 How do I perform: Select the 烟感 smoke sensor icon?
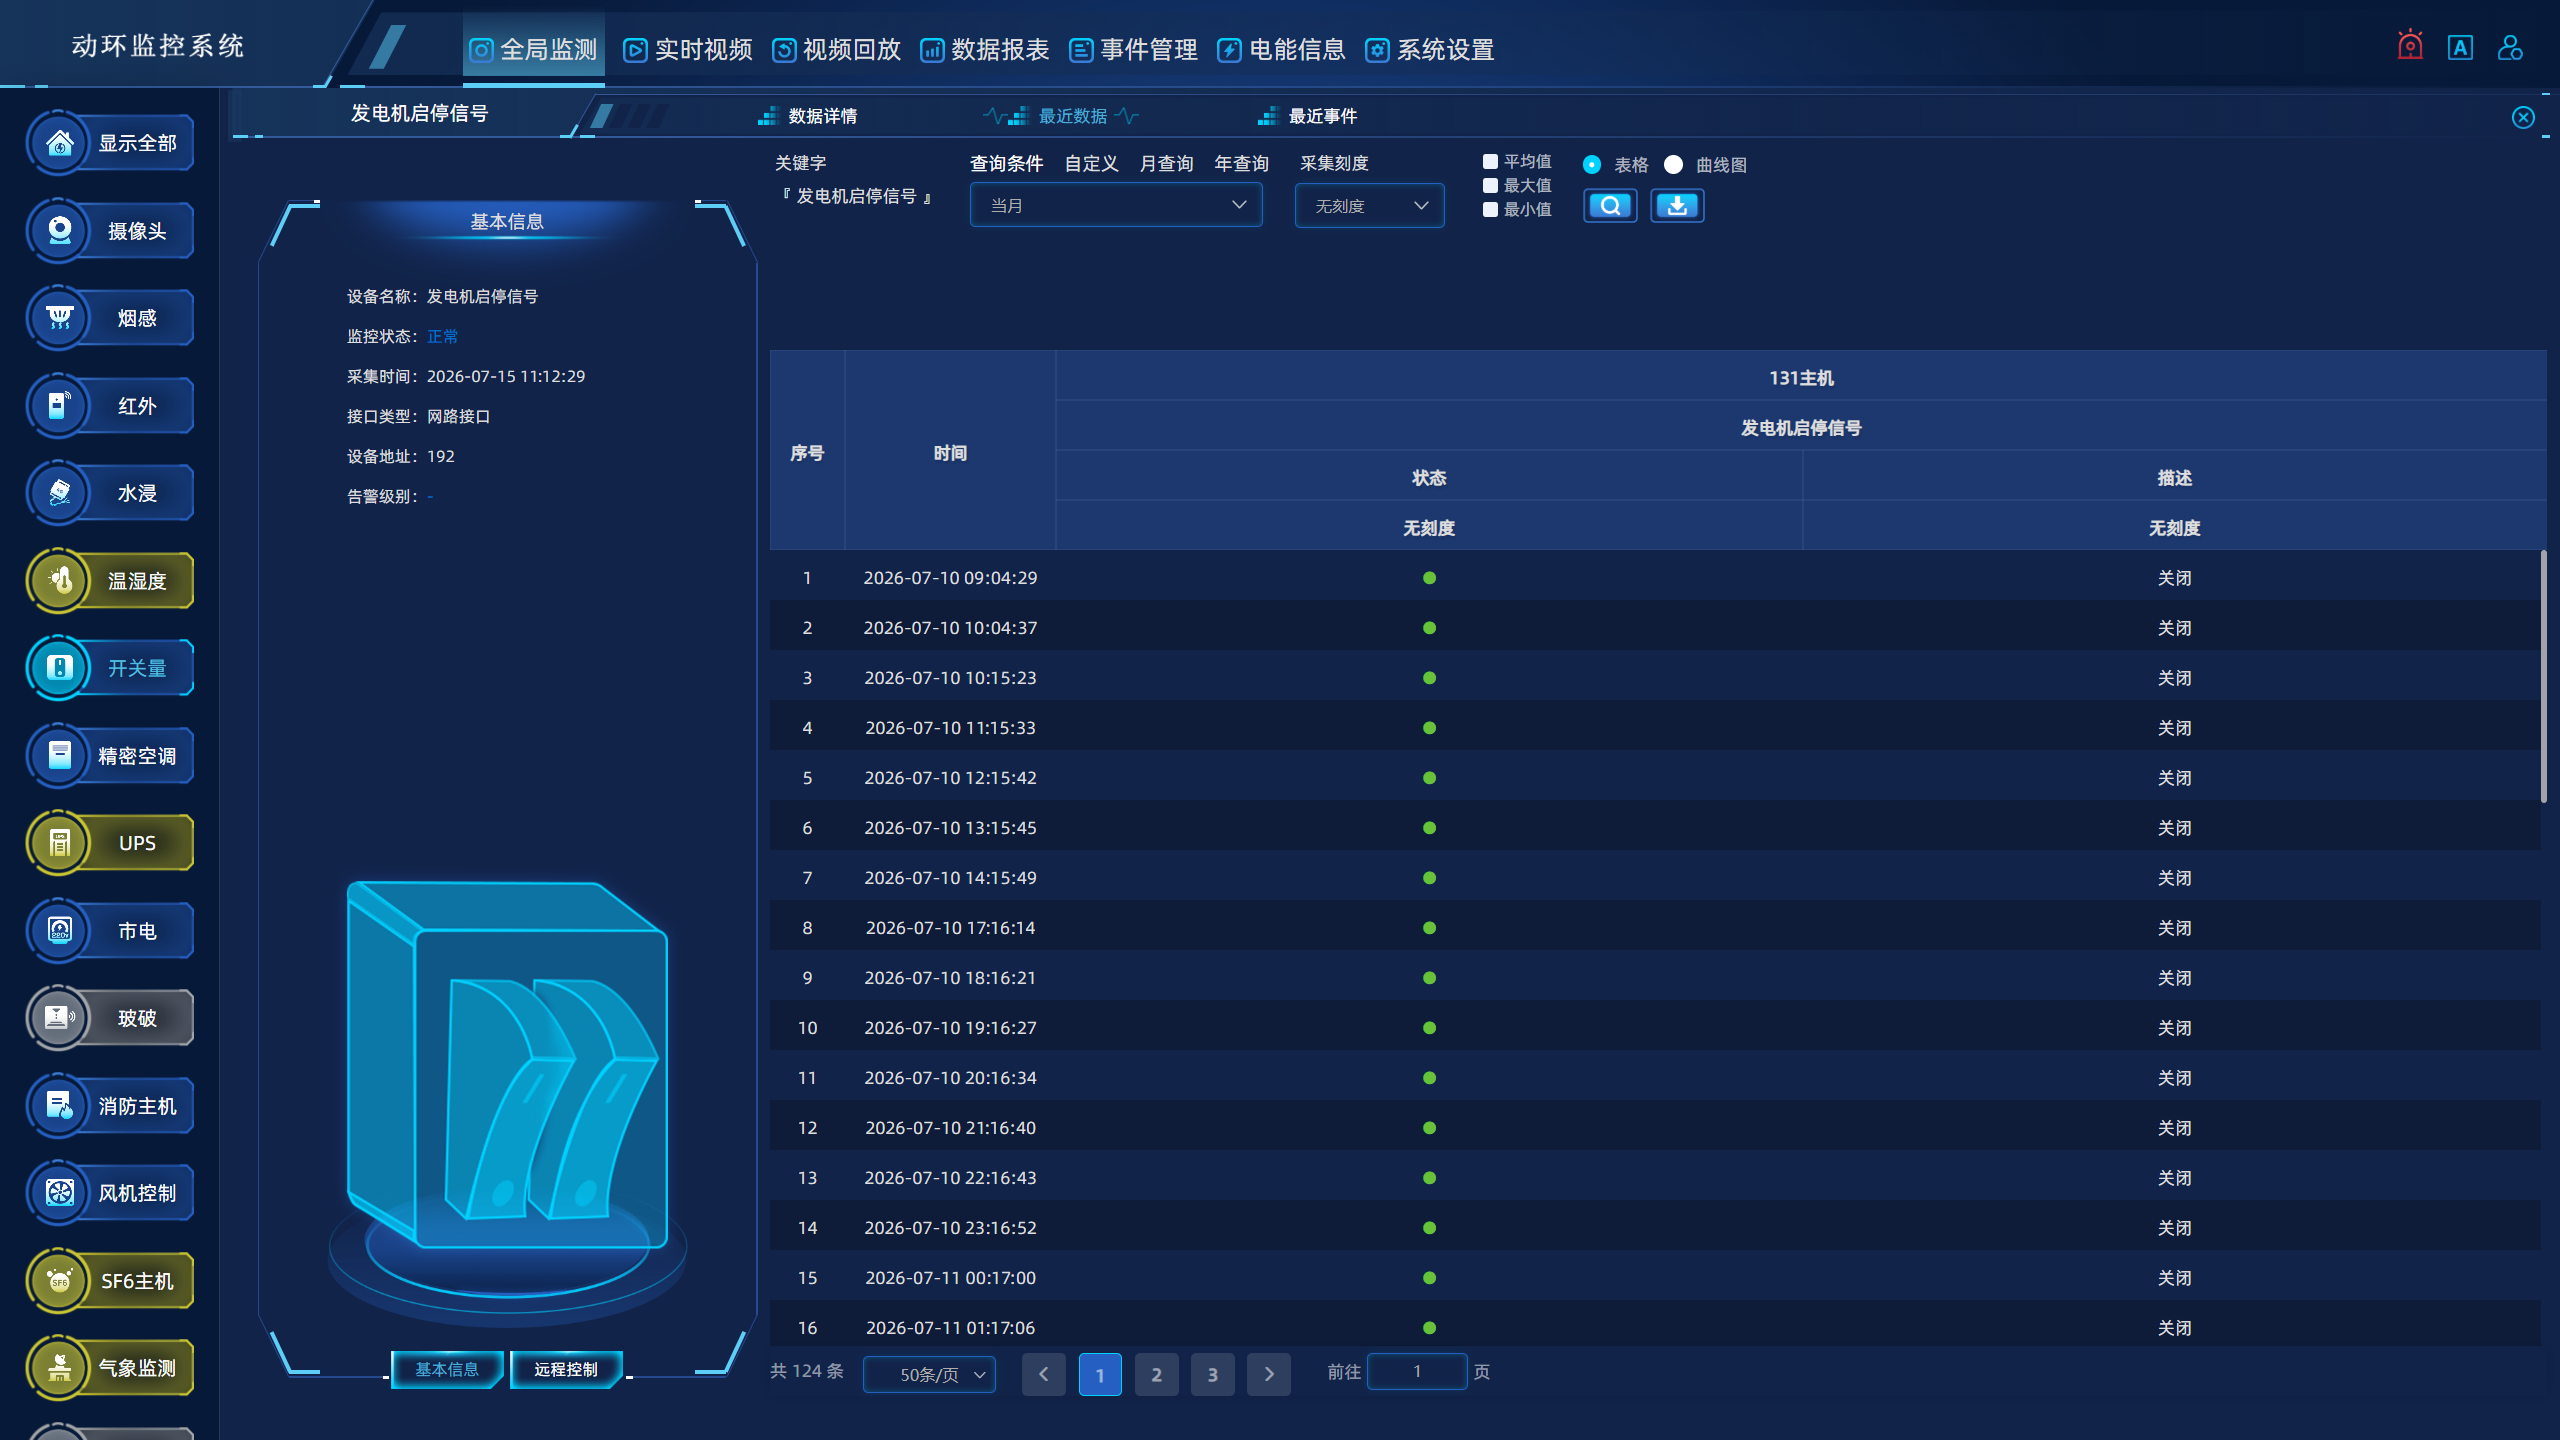coord(59,318)
